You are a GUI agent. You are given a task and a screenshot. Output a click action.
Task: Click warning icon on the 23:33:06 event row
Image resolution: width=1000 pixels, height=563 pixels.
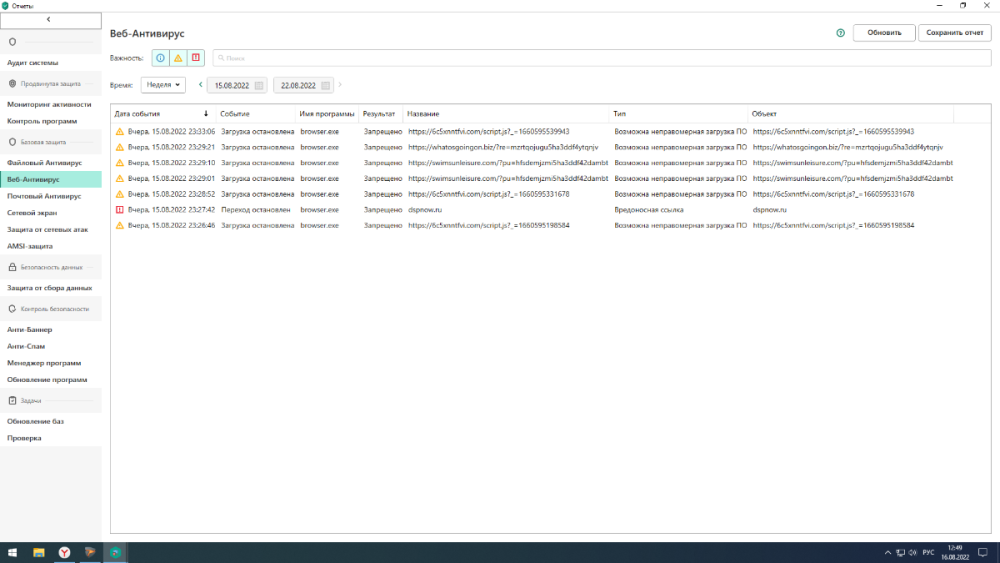(x=119, y=131)
